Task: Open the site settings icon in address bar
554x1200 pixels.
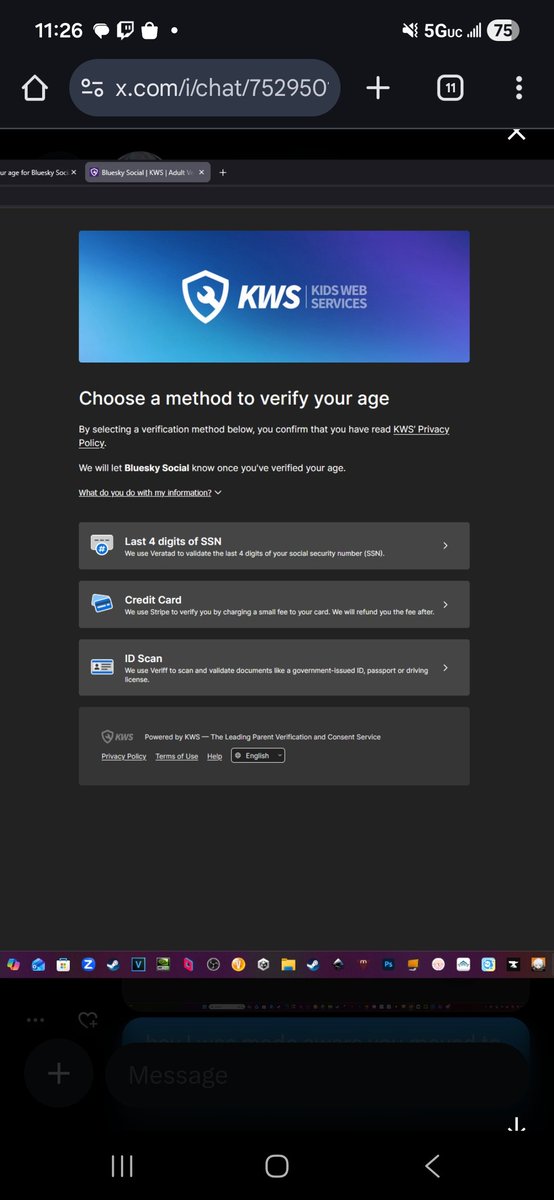Action: tap(93, 89)
